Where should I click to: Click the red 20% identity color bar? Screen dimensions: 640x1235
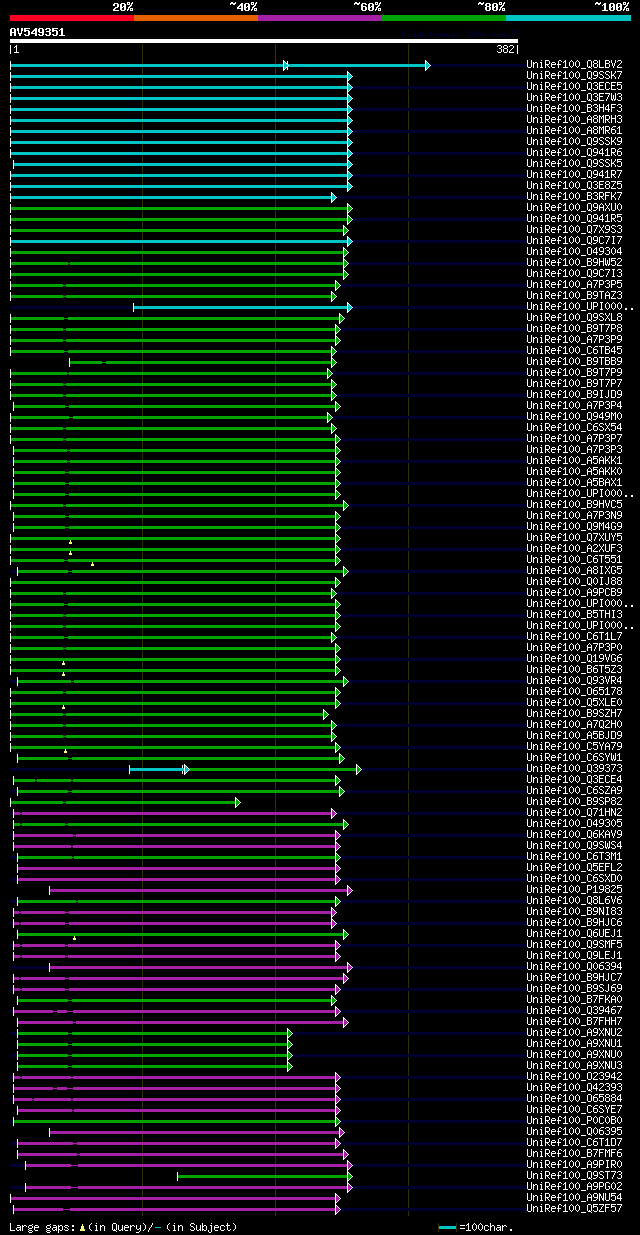[72, 18]
